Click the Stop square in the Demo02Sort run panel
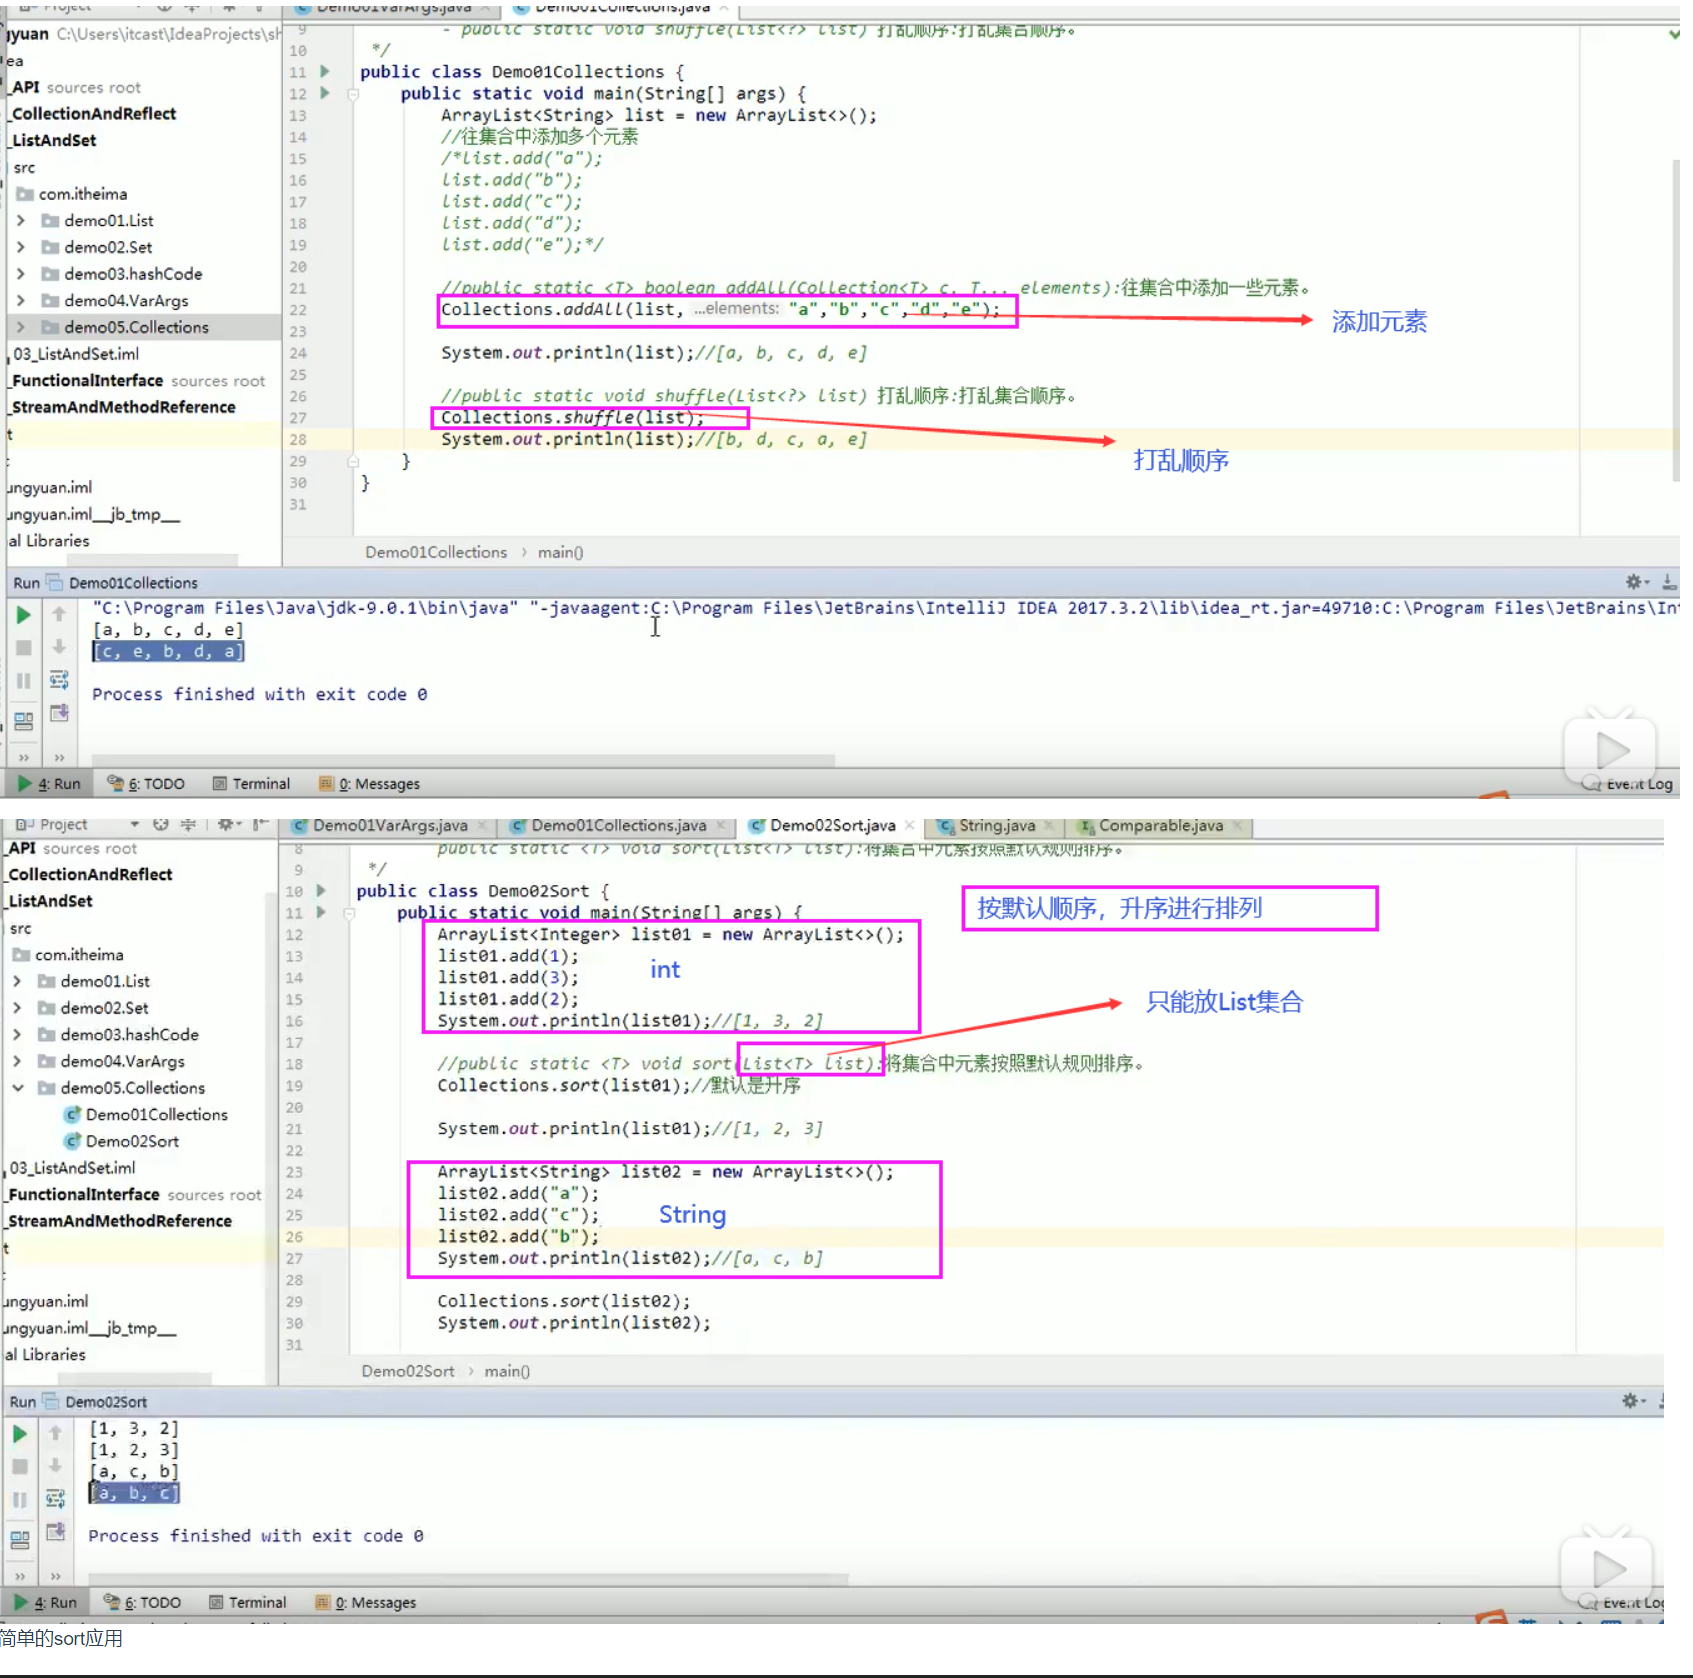 20,1467
